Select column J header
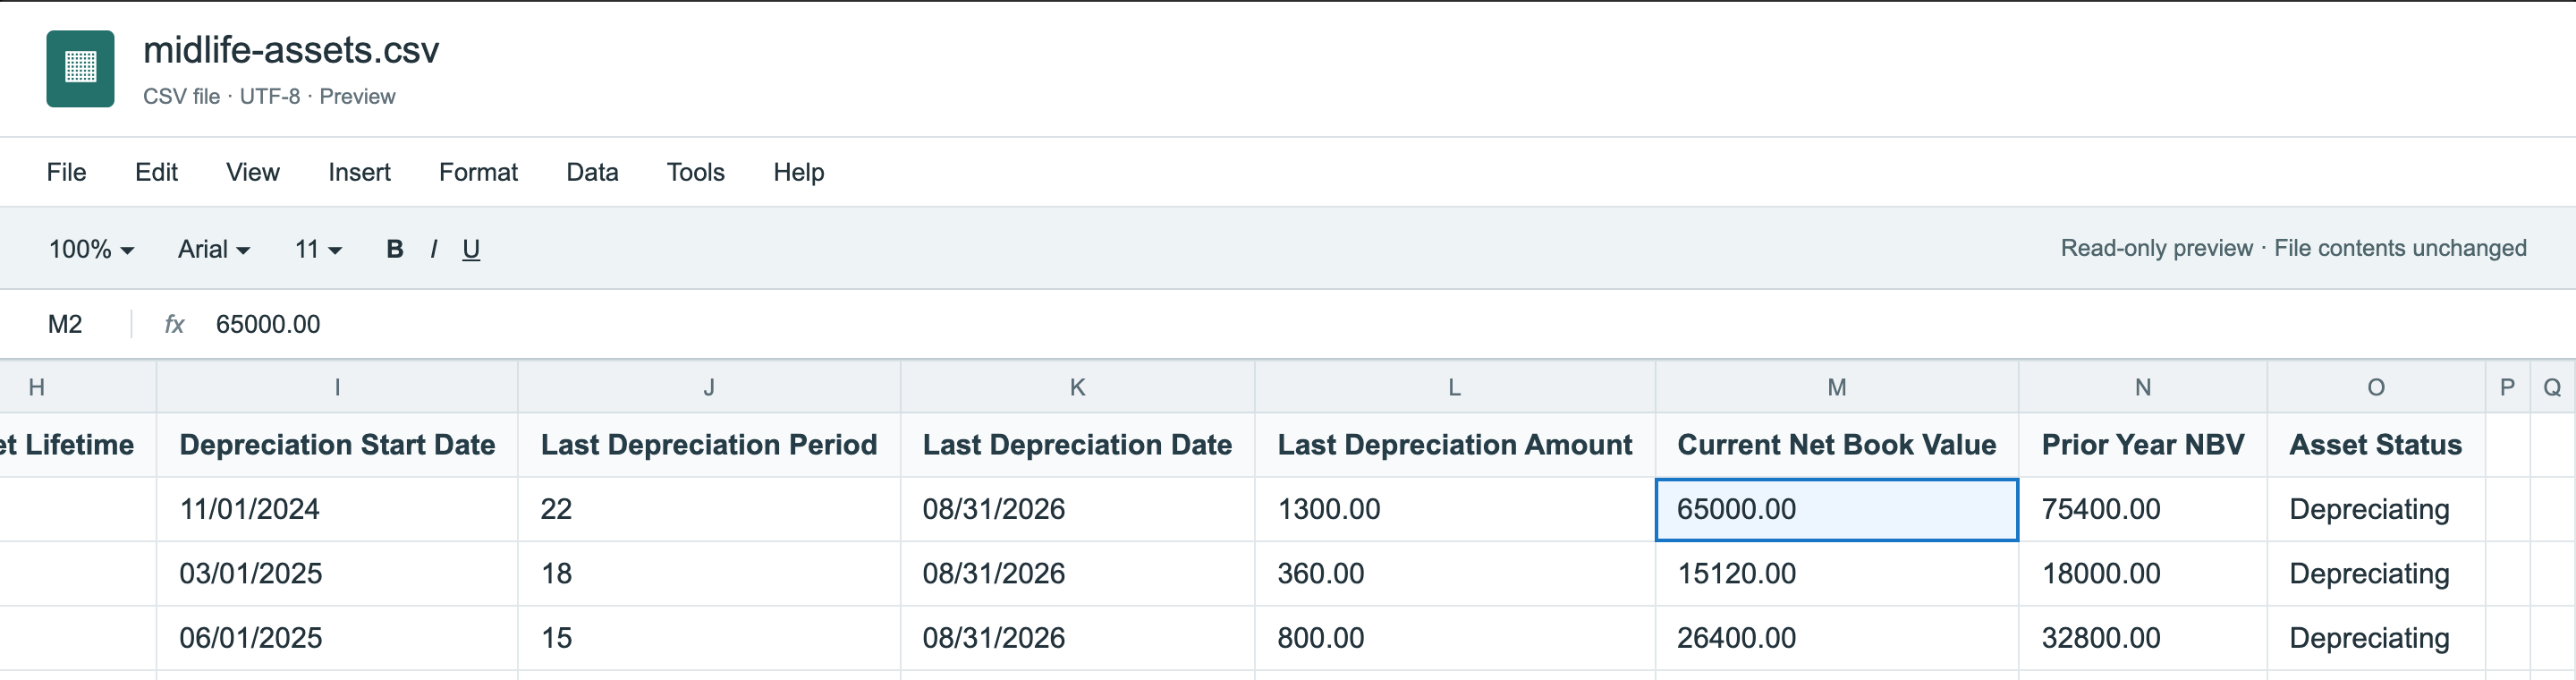 click(709, 387)
